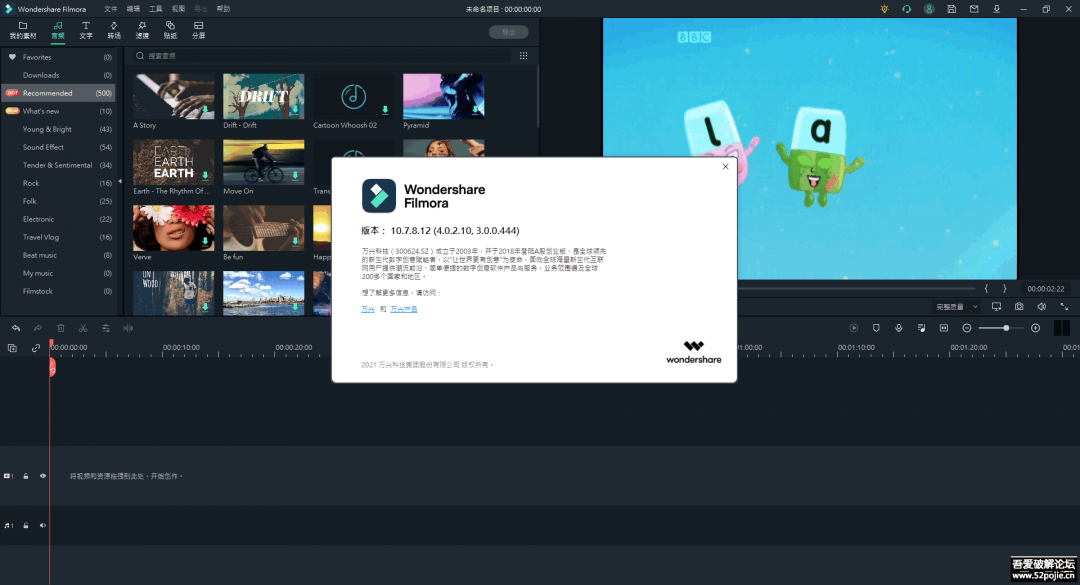This screenshot has height=585, width=1080.
Task: Take a snapshot with the camera icon
Action: [1019, 307]
